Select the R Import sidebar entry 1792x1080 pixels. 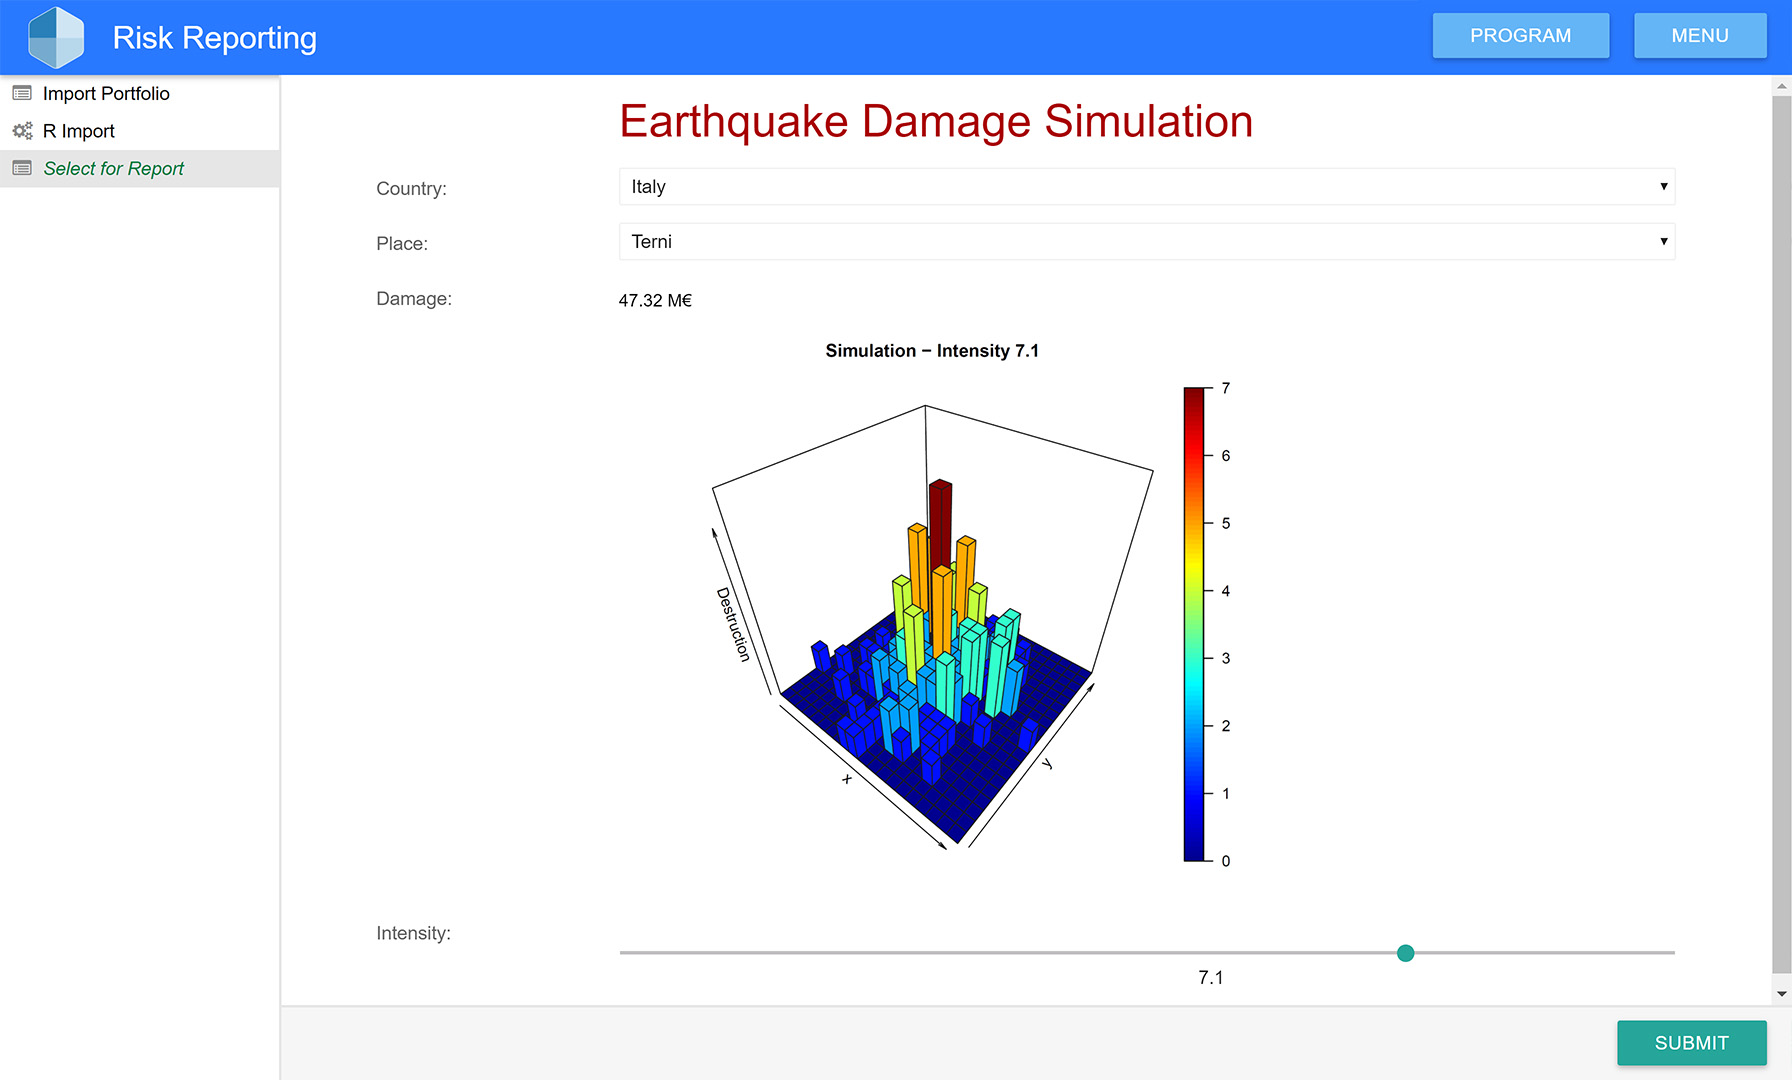click(x=79, y=131)
